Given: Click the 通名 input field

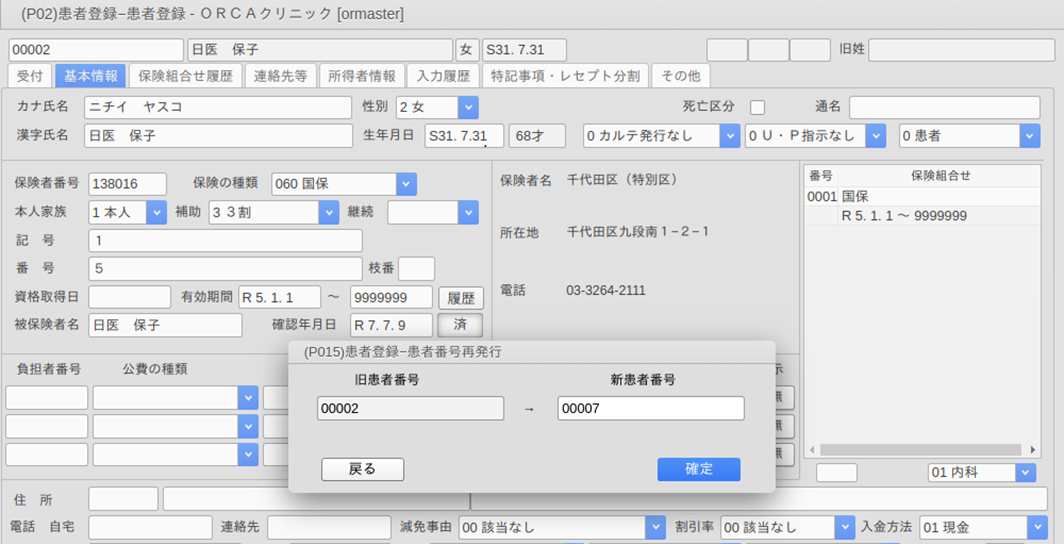Looking at the screenshot, I should [x=945, y=107].
